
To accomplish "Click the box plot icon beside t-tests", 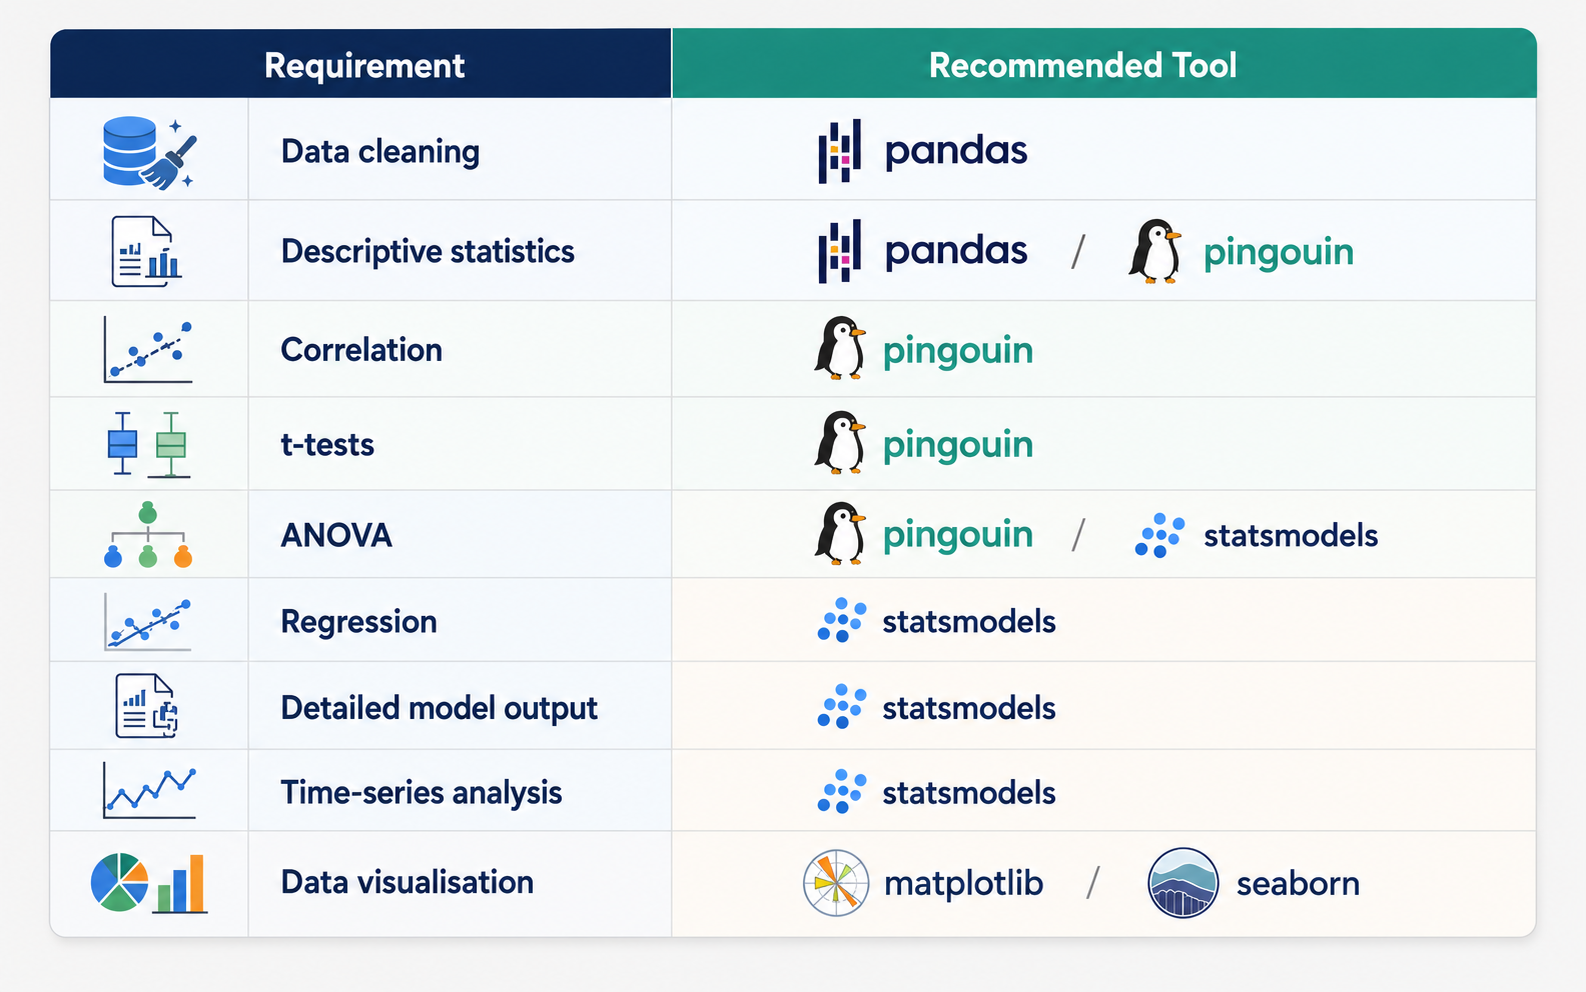I will 148,444.
